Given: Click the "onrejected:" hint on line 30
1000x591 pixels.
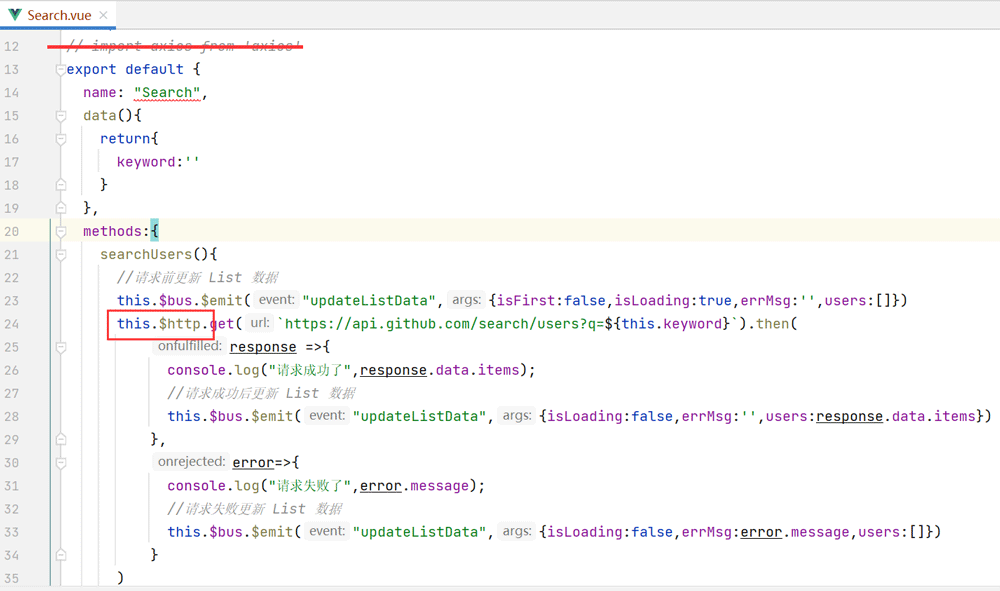Looking at the screenshot, I should [191, 462].
